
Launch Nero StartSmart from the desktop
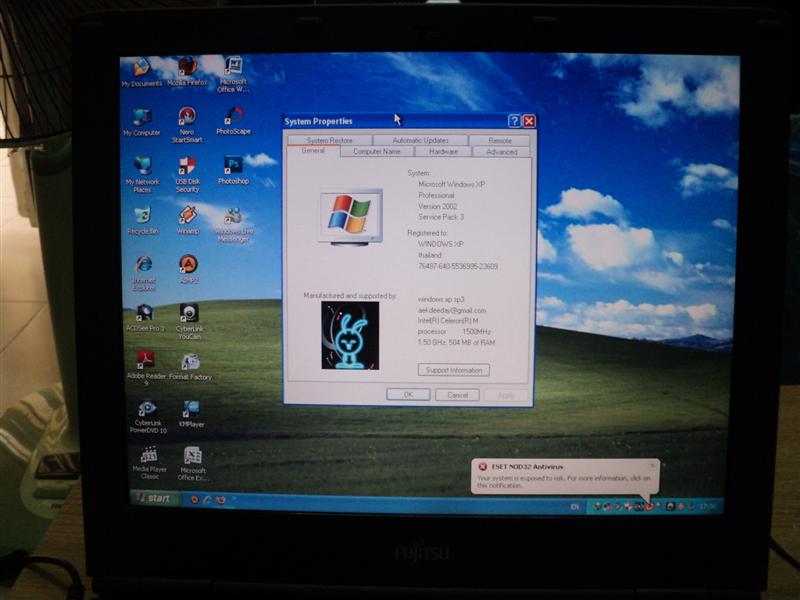(x=187, y=124)
